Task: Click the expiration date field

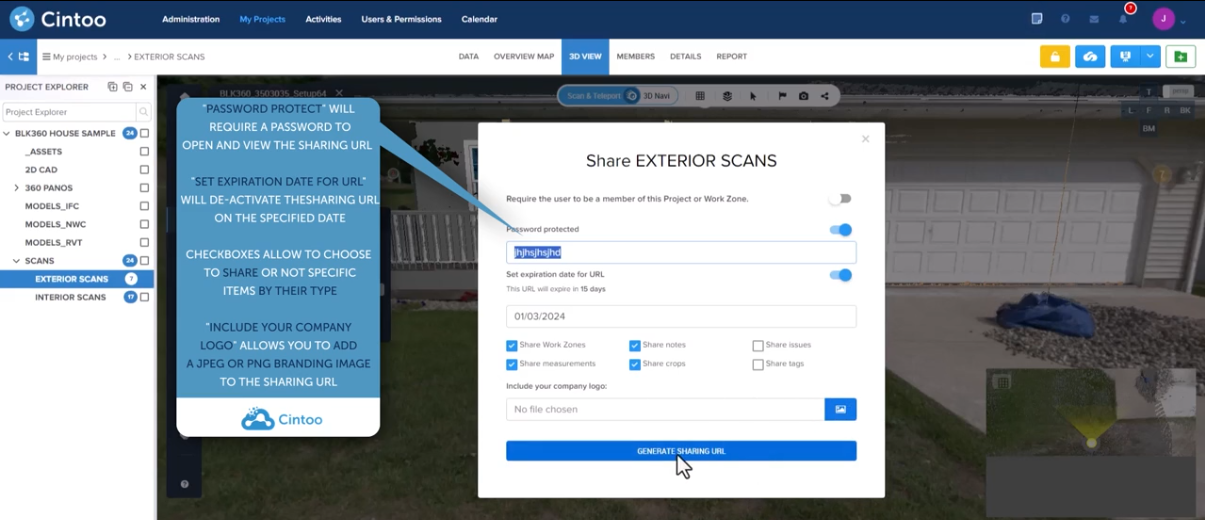Action: tap(681, 316)
